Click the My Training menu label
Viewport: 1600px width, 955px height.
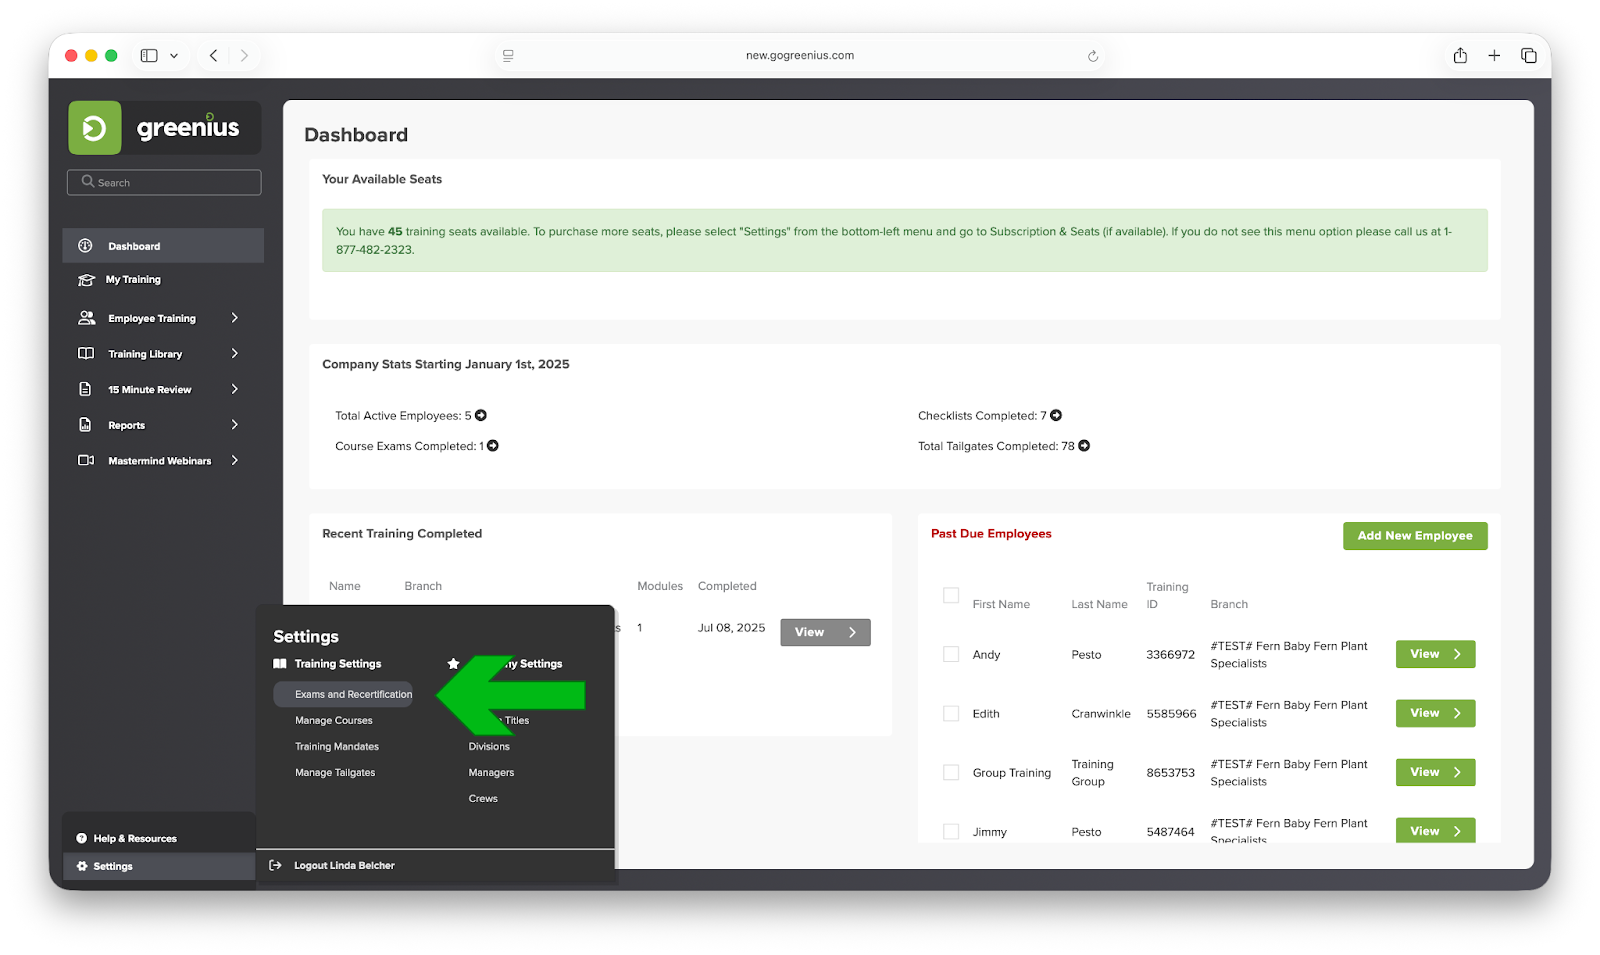tap(133, 280)
